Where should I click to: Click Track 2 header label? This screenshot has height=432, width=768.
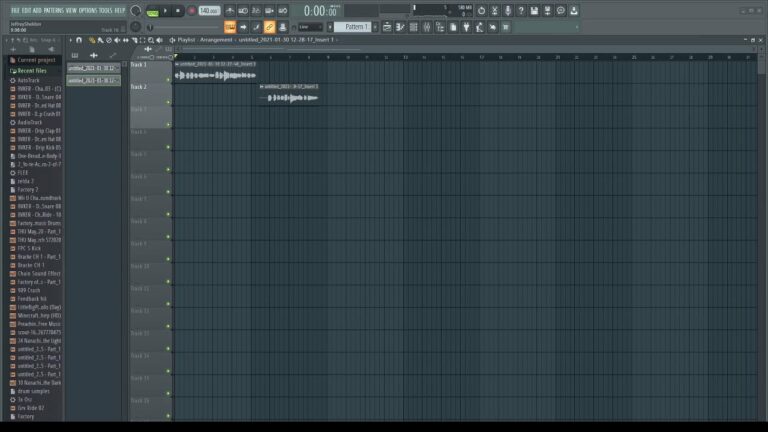click(x=139, y=87)
